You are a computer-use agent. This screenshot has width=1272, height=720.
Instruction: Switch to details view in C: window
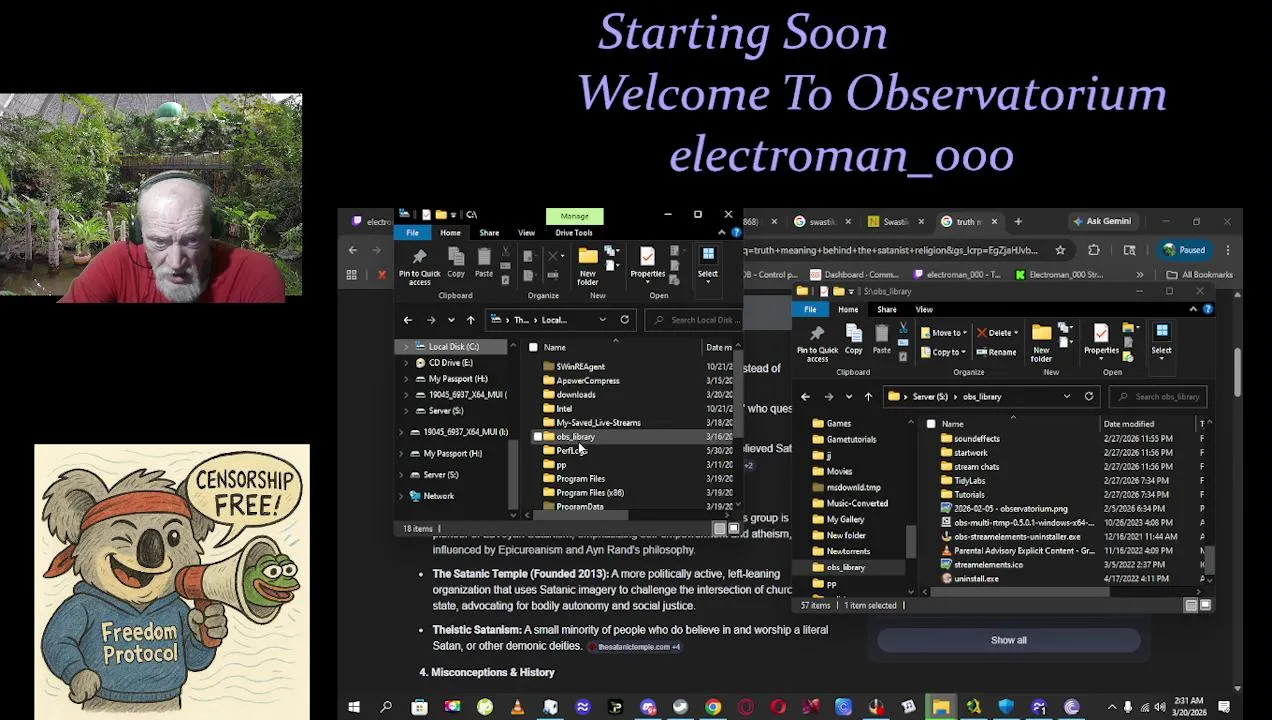pos(720,528)
